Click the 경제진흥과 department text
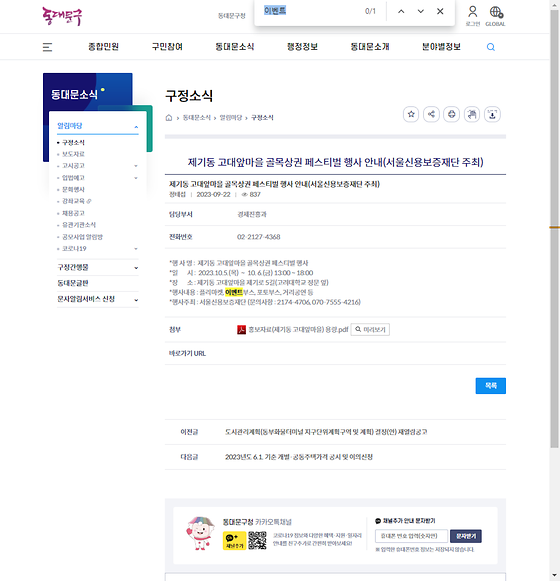Viewport: 560px width, 581px height. [x=252, y=215]
